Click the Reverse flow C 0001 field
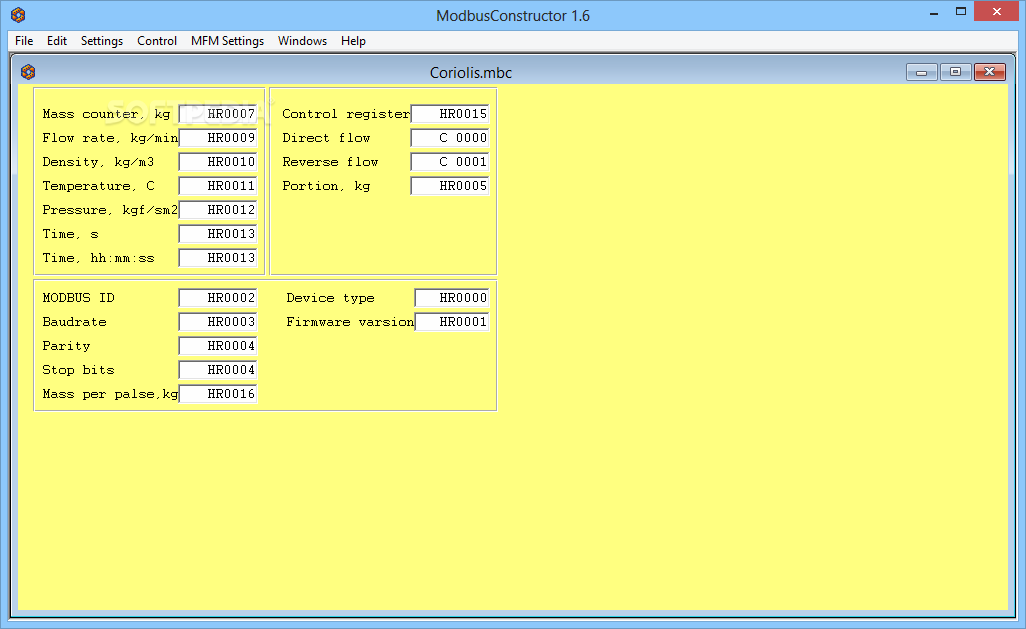Screen dimensions: 1026x629 click(450, 162)
